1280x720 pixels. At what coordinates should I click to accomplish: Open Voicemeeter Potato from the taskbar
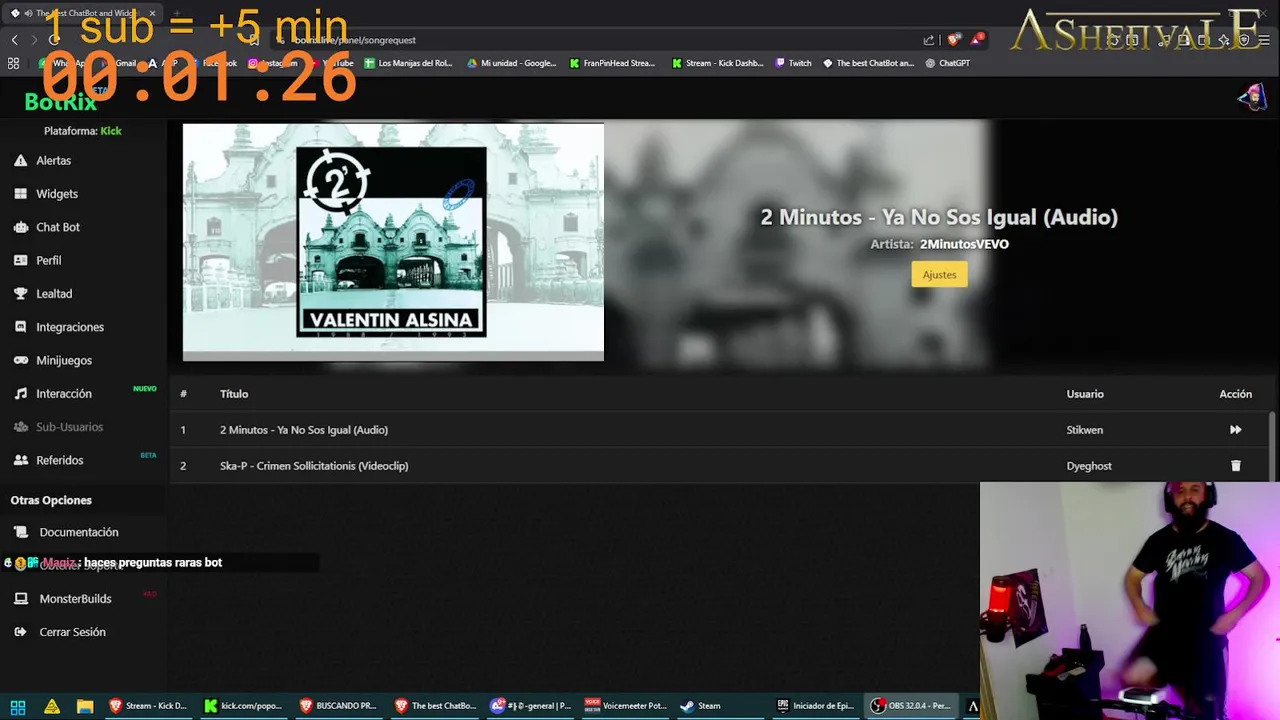[626, 706]
